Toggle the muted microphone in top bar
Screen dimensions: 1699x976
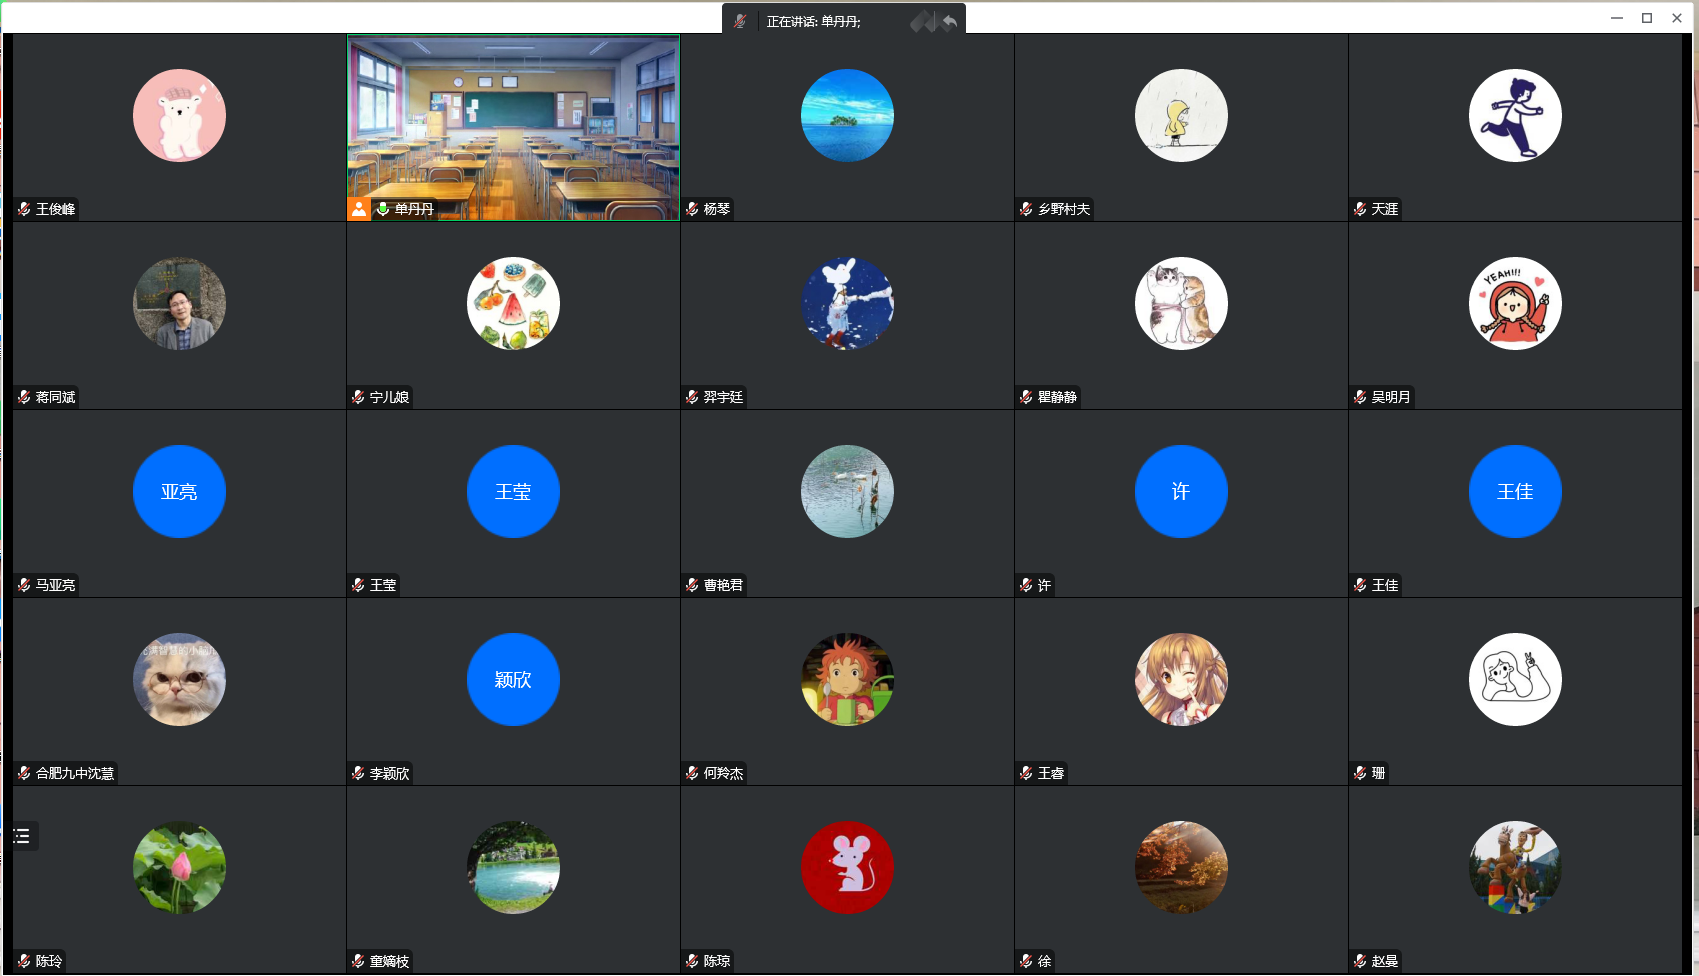(739, 21)
